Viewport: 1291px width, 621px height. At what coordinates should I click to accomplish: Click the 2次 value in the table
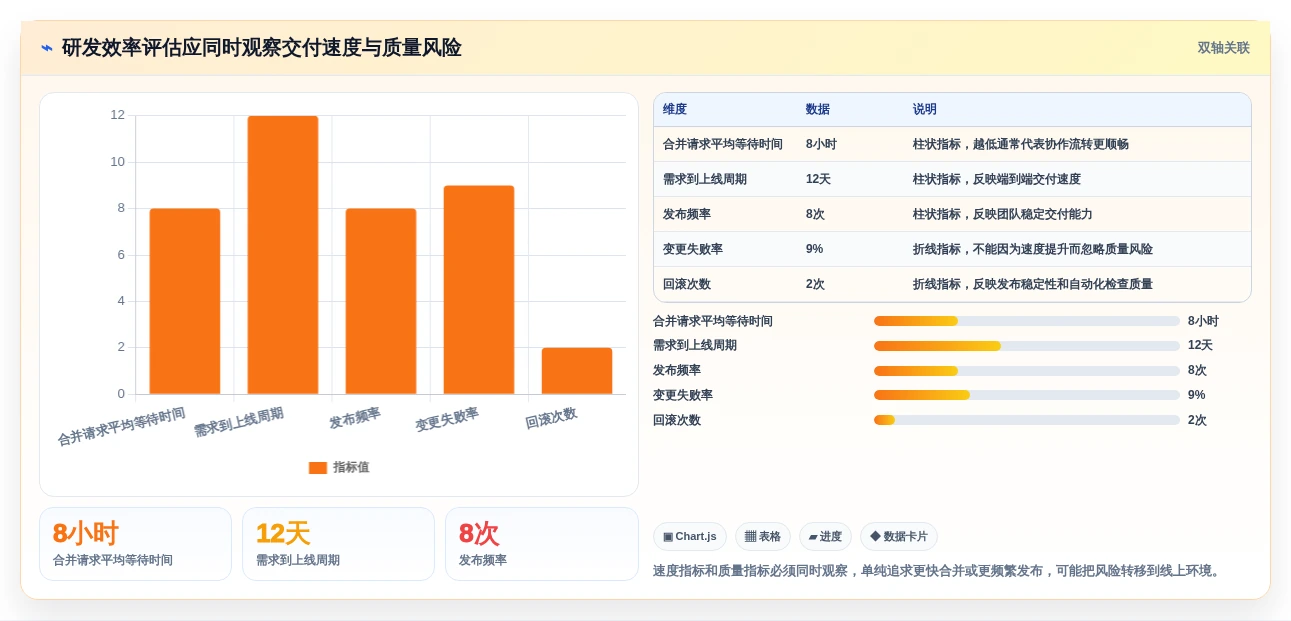[x=815, y=284]
